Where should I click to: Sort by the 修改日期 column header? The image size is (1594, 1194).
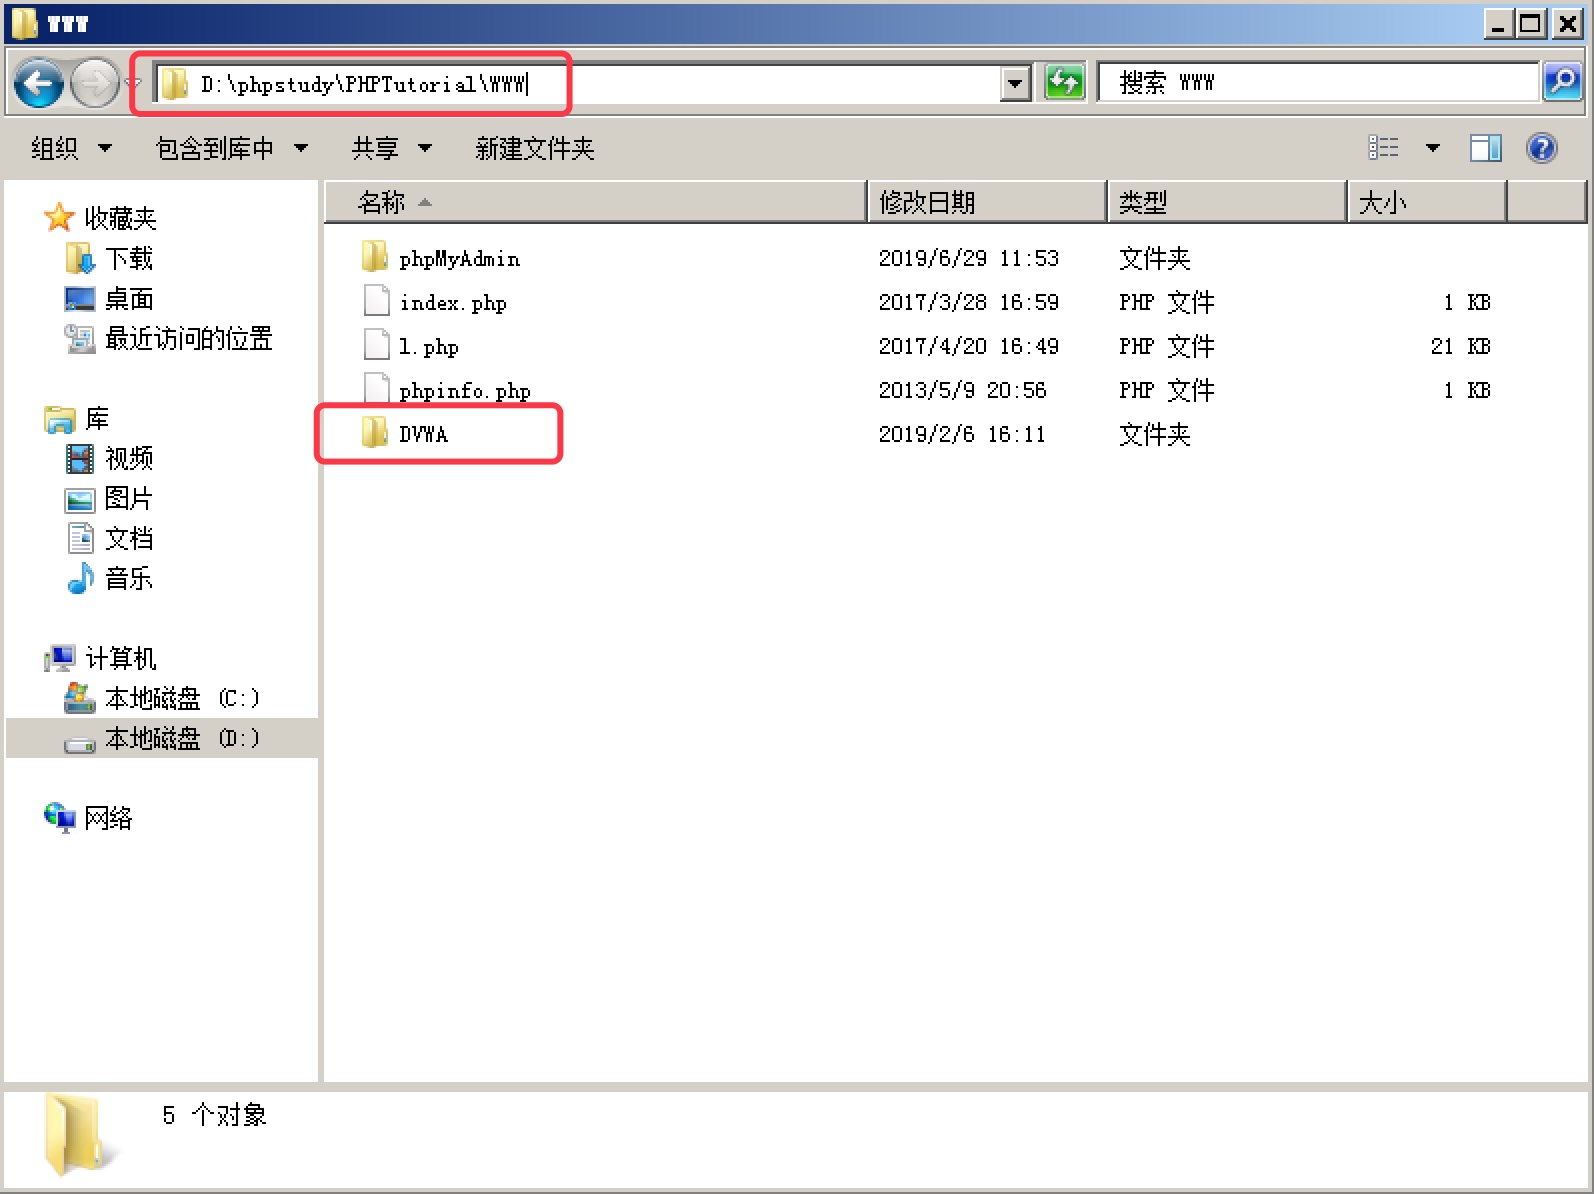pos(987,202)
